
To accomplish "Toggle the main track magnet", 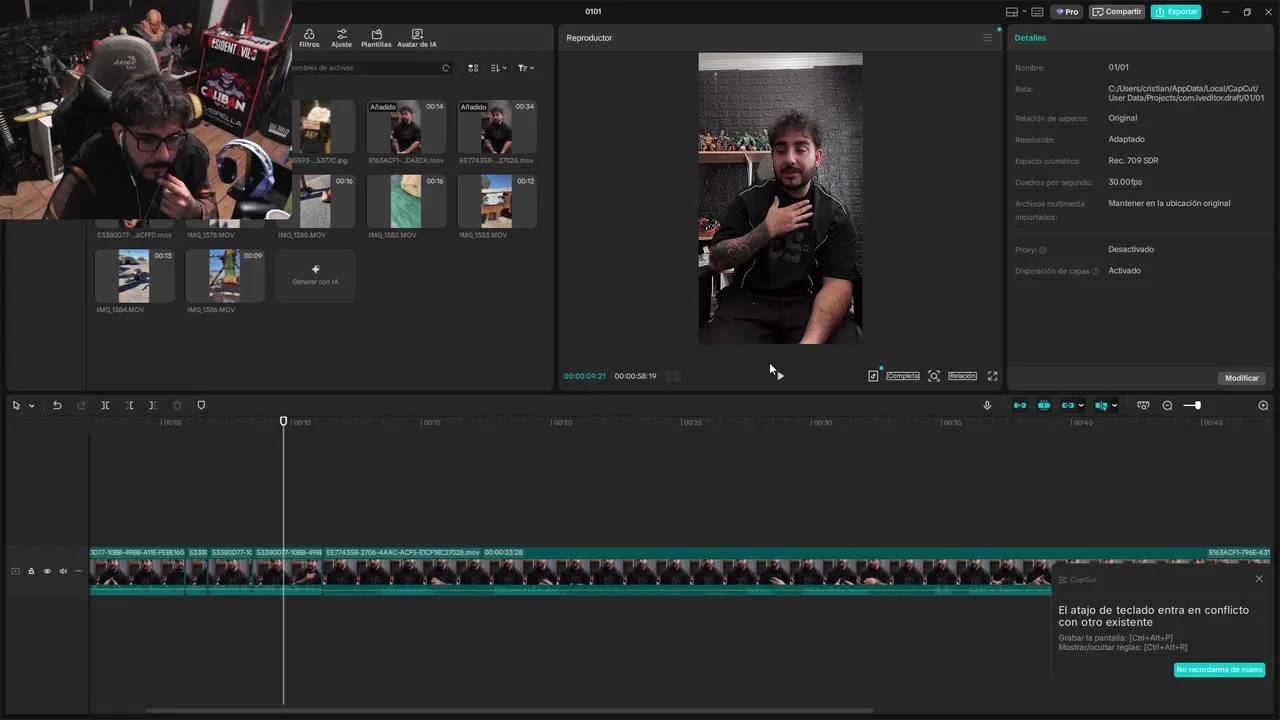I will pyautogui.click(x=1019, y=405).
